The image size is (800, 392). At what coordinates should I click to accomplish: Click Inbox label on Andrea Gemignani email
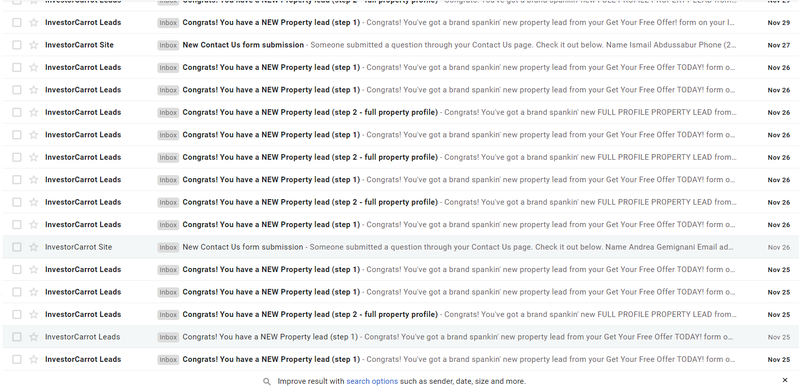click(x=168, y=247)
